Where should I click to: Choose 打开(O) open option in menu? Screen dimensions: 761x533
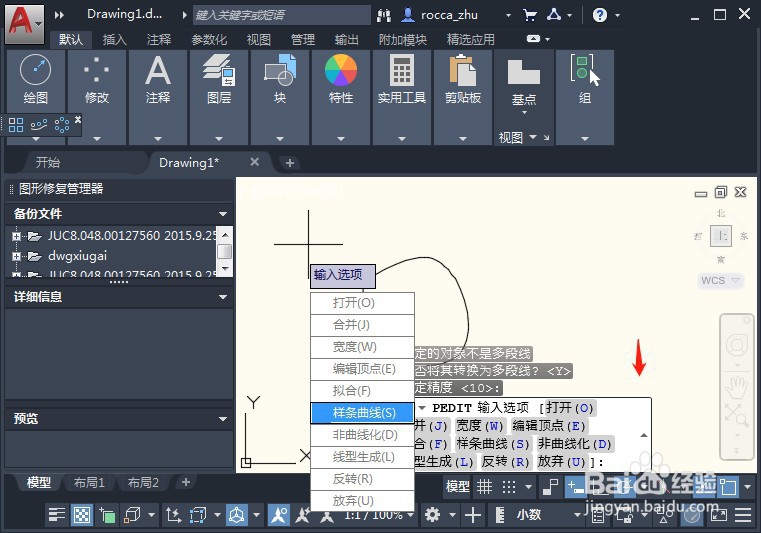point(362,303)
